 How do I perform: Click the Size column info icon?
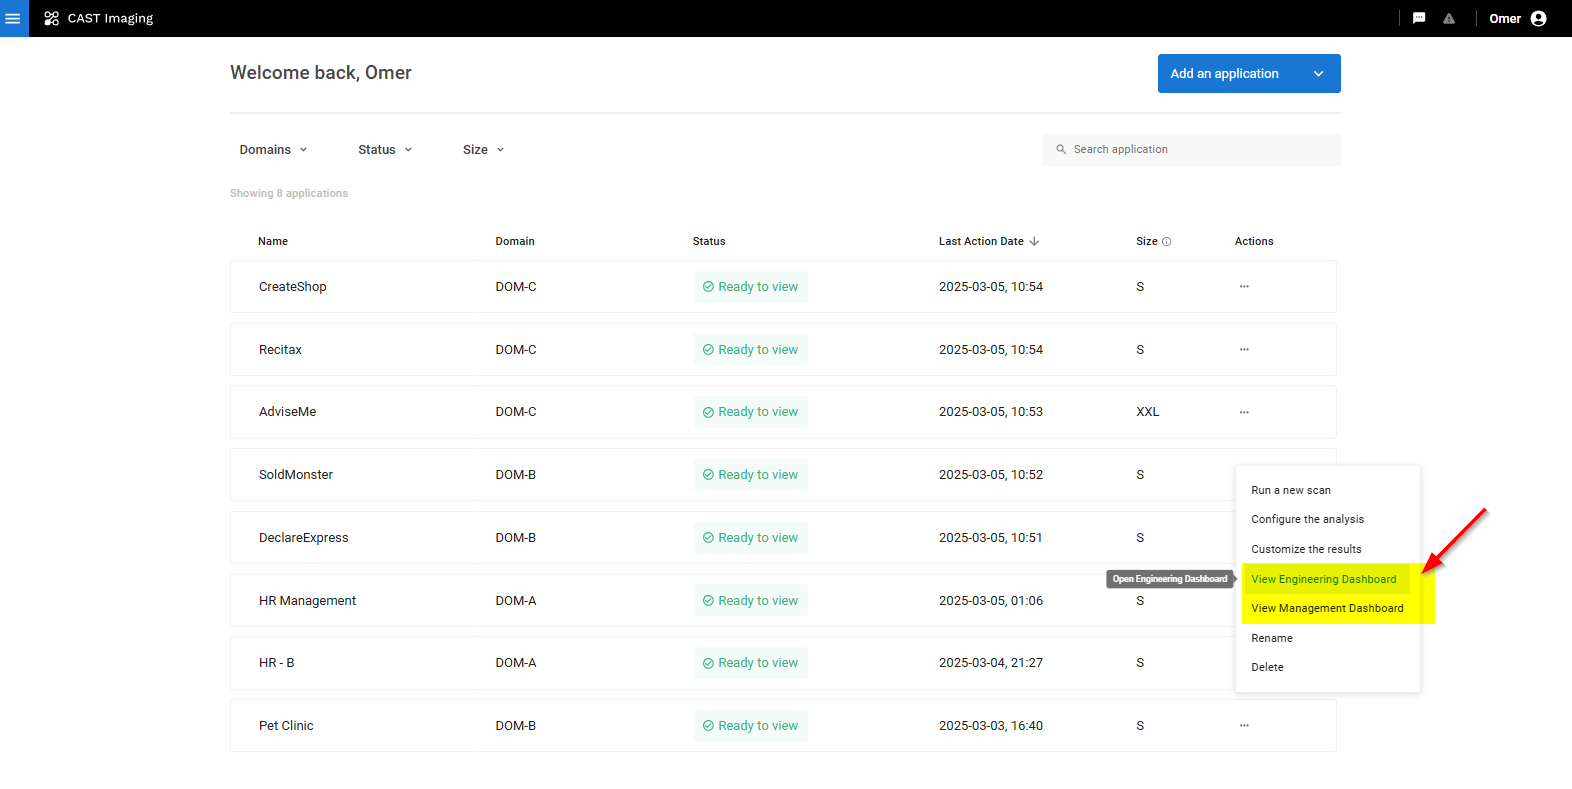point(1166,242)
